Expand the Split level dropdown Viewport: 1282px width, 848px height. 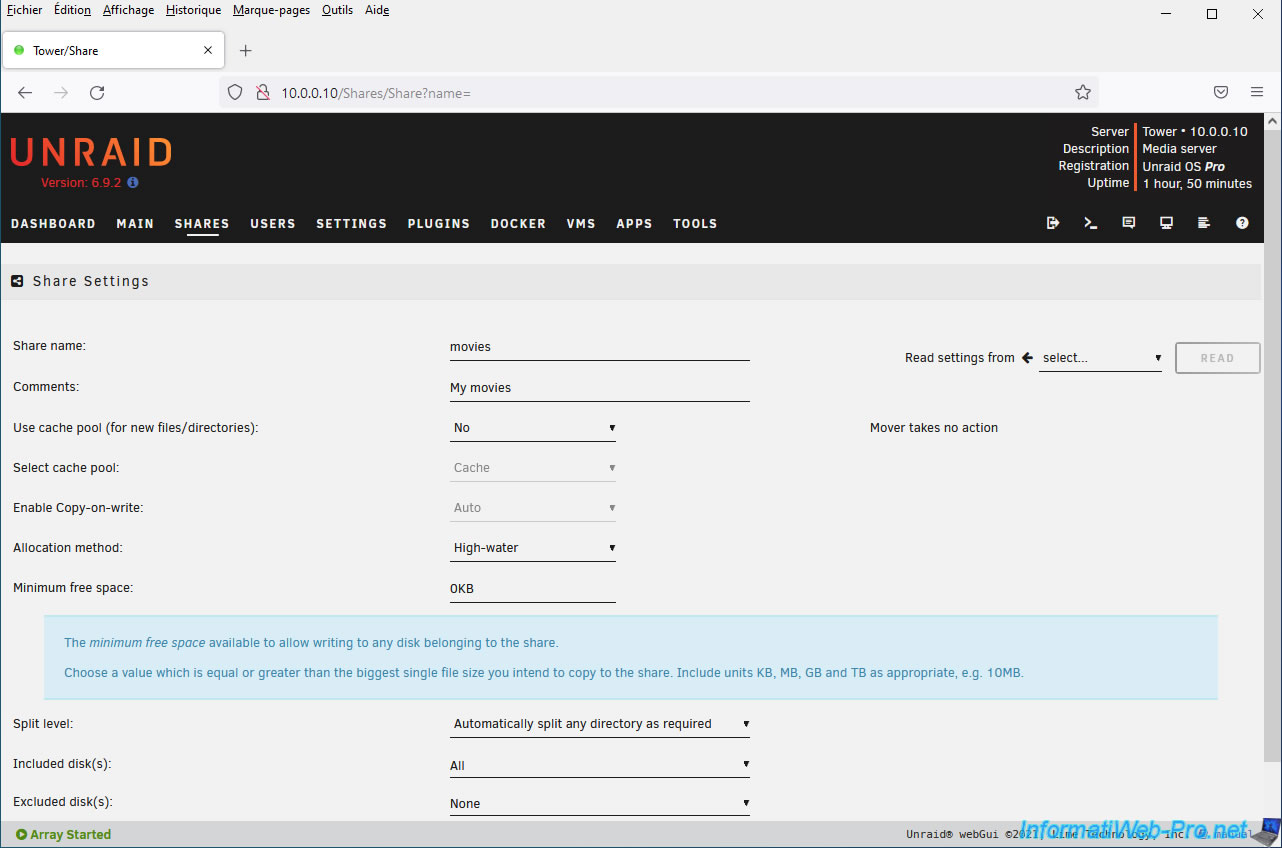599,724
